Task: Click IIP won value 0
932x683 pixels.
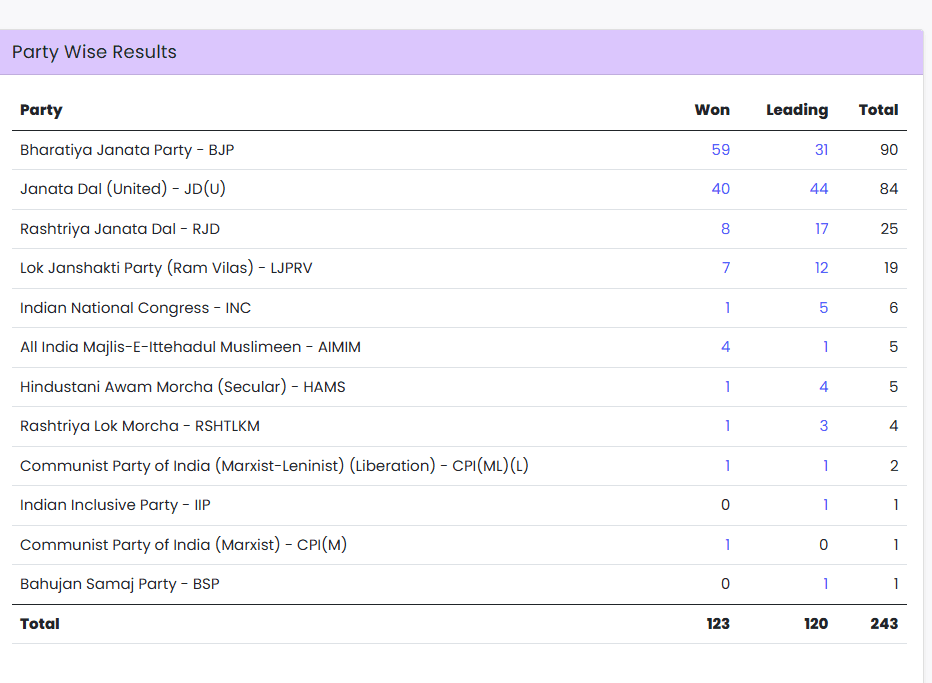Action: point(725,505)
